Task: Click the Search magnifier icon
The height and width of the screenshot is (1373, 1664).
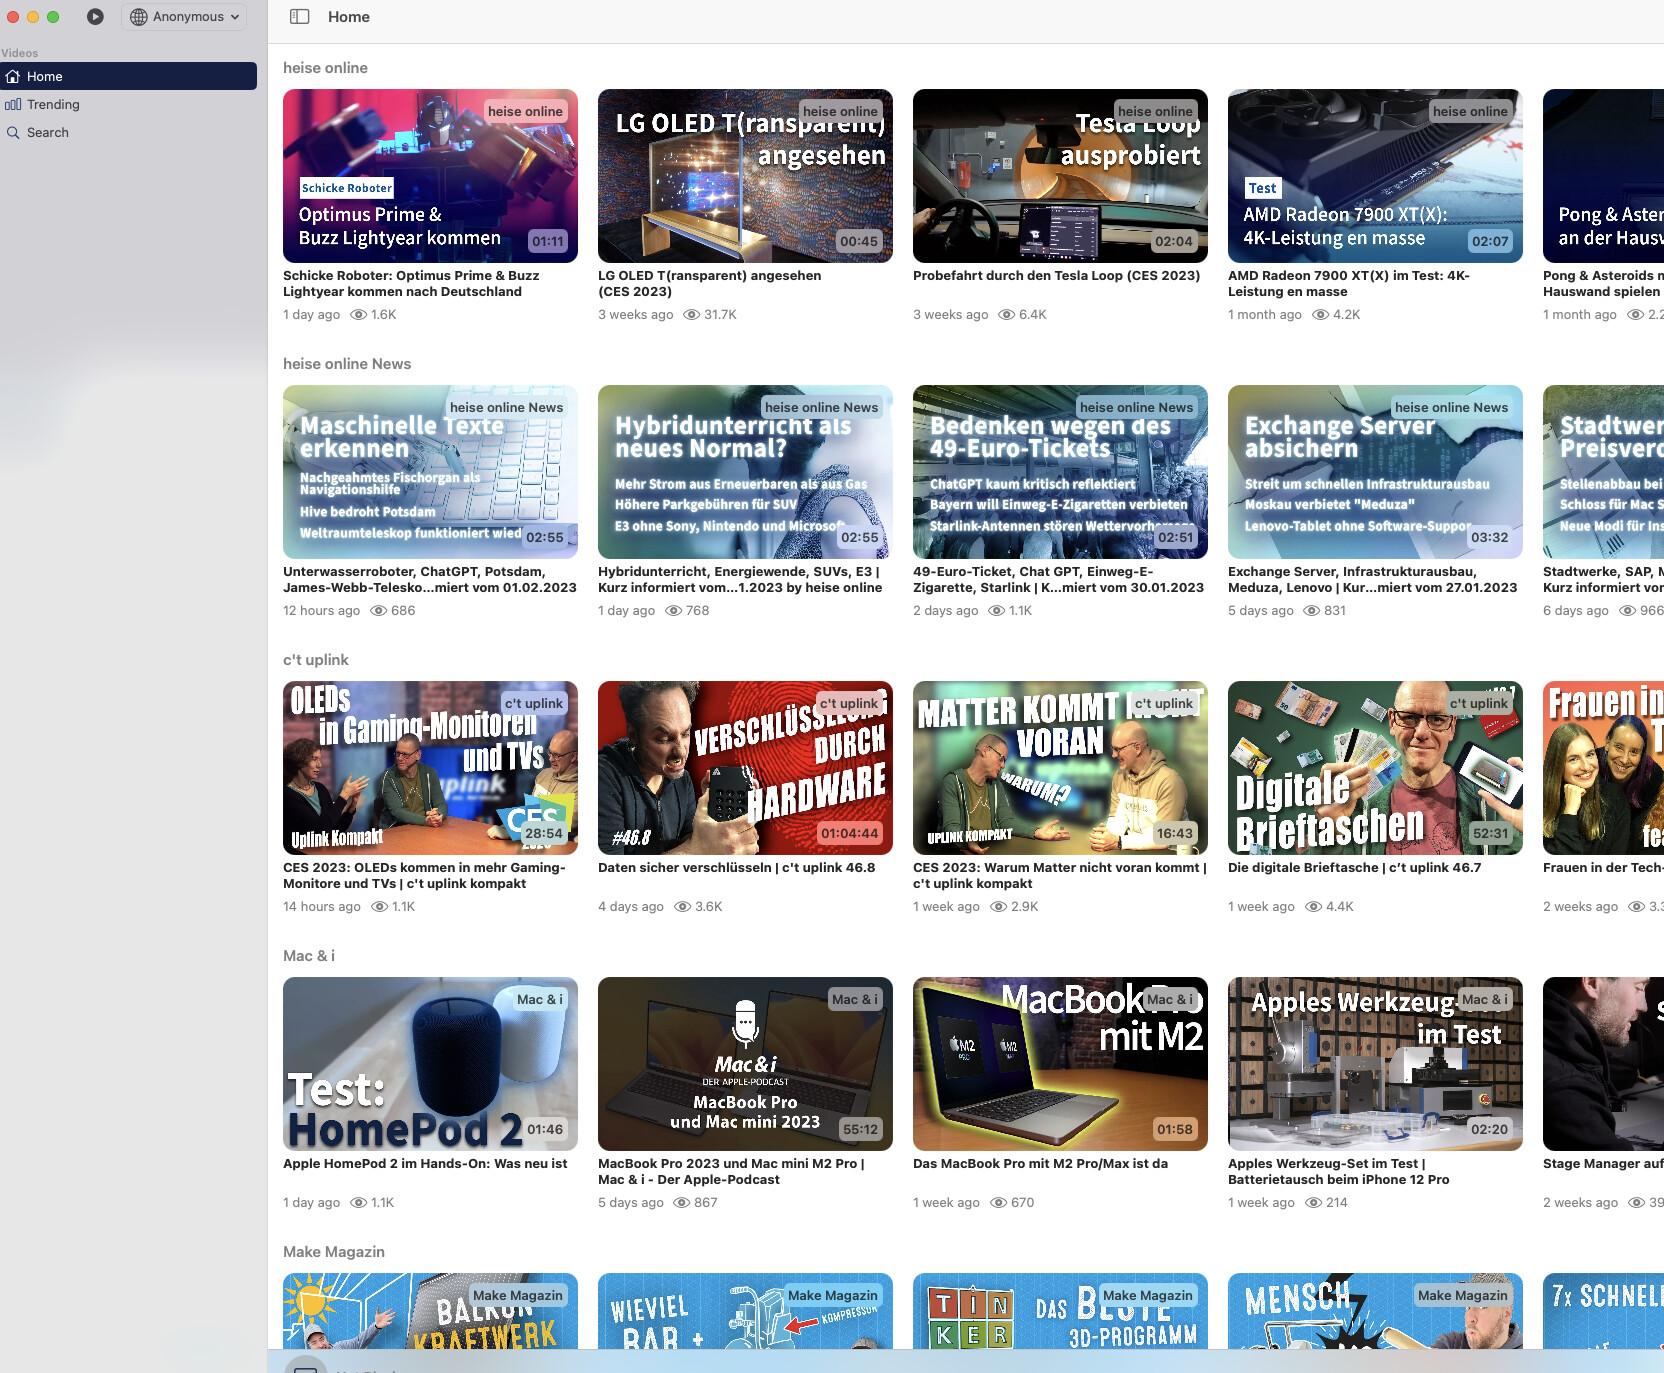Action: pos(13,132)
